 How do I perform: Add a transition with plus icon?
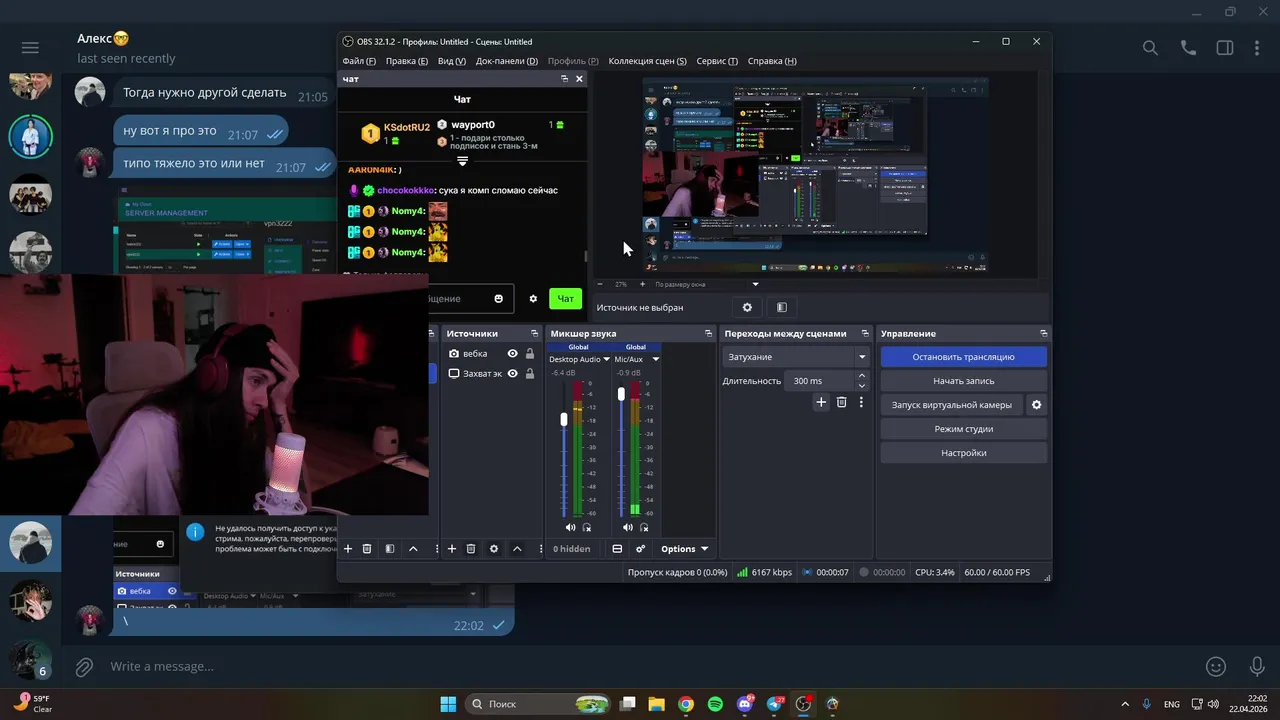[821, 402]
